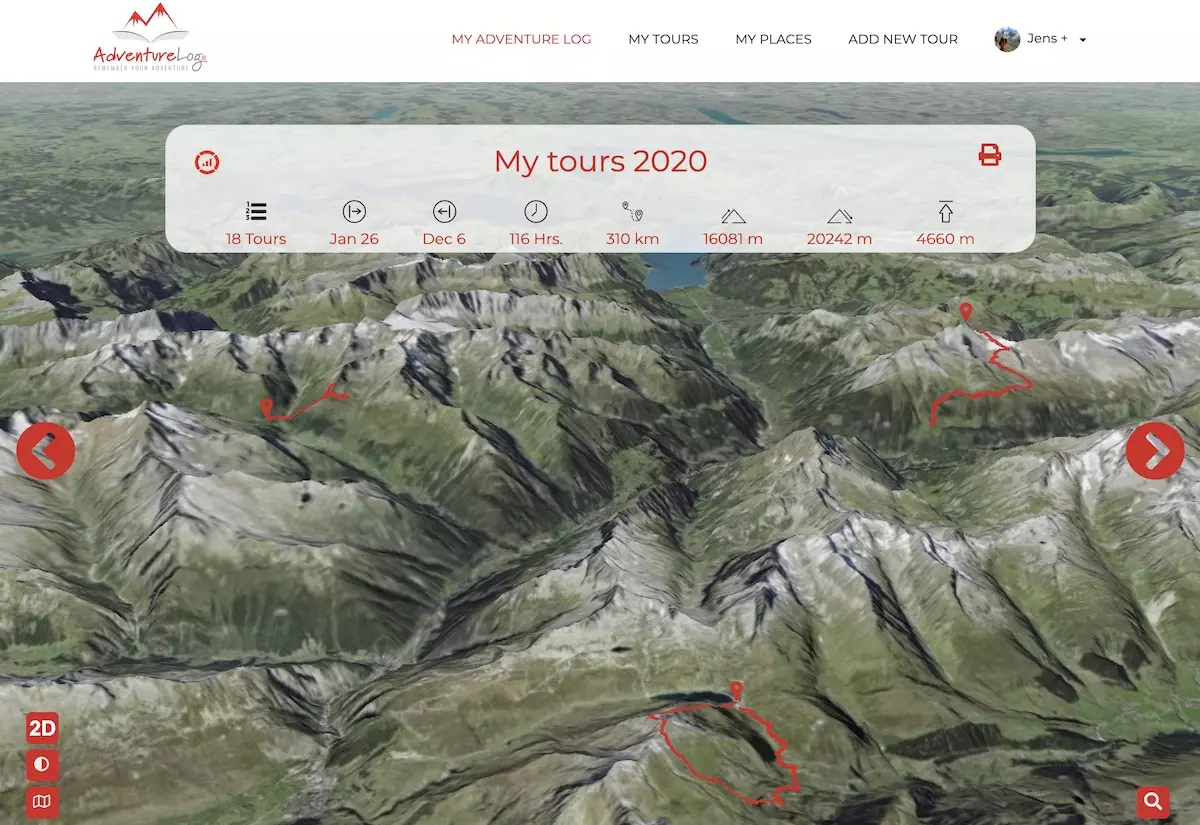Open the MY TOURS menu

(x=663, y=39)
